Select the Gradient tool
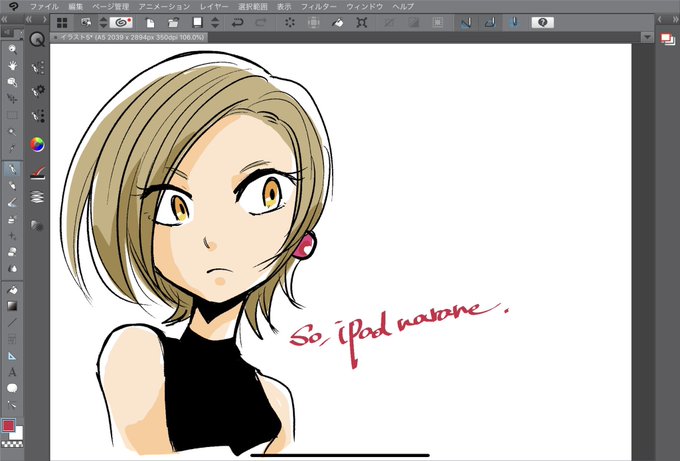Viewport: 680px width, 461px height. pyautogui.click(x=12, y=306)
